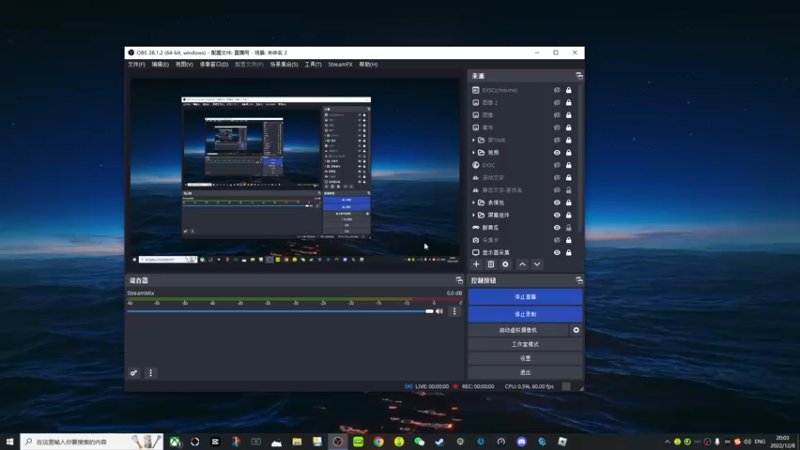Image resolution: width=800 pixels, height=450 pixels.
Task: Open source properties gear below sources list
Action: 505,264
